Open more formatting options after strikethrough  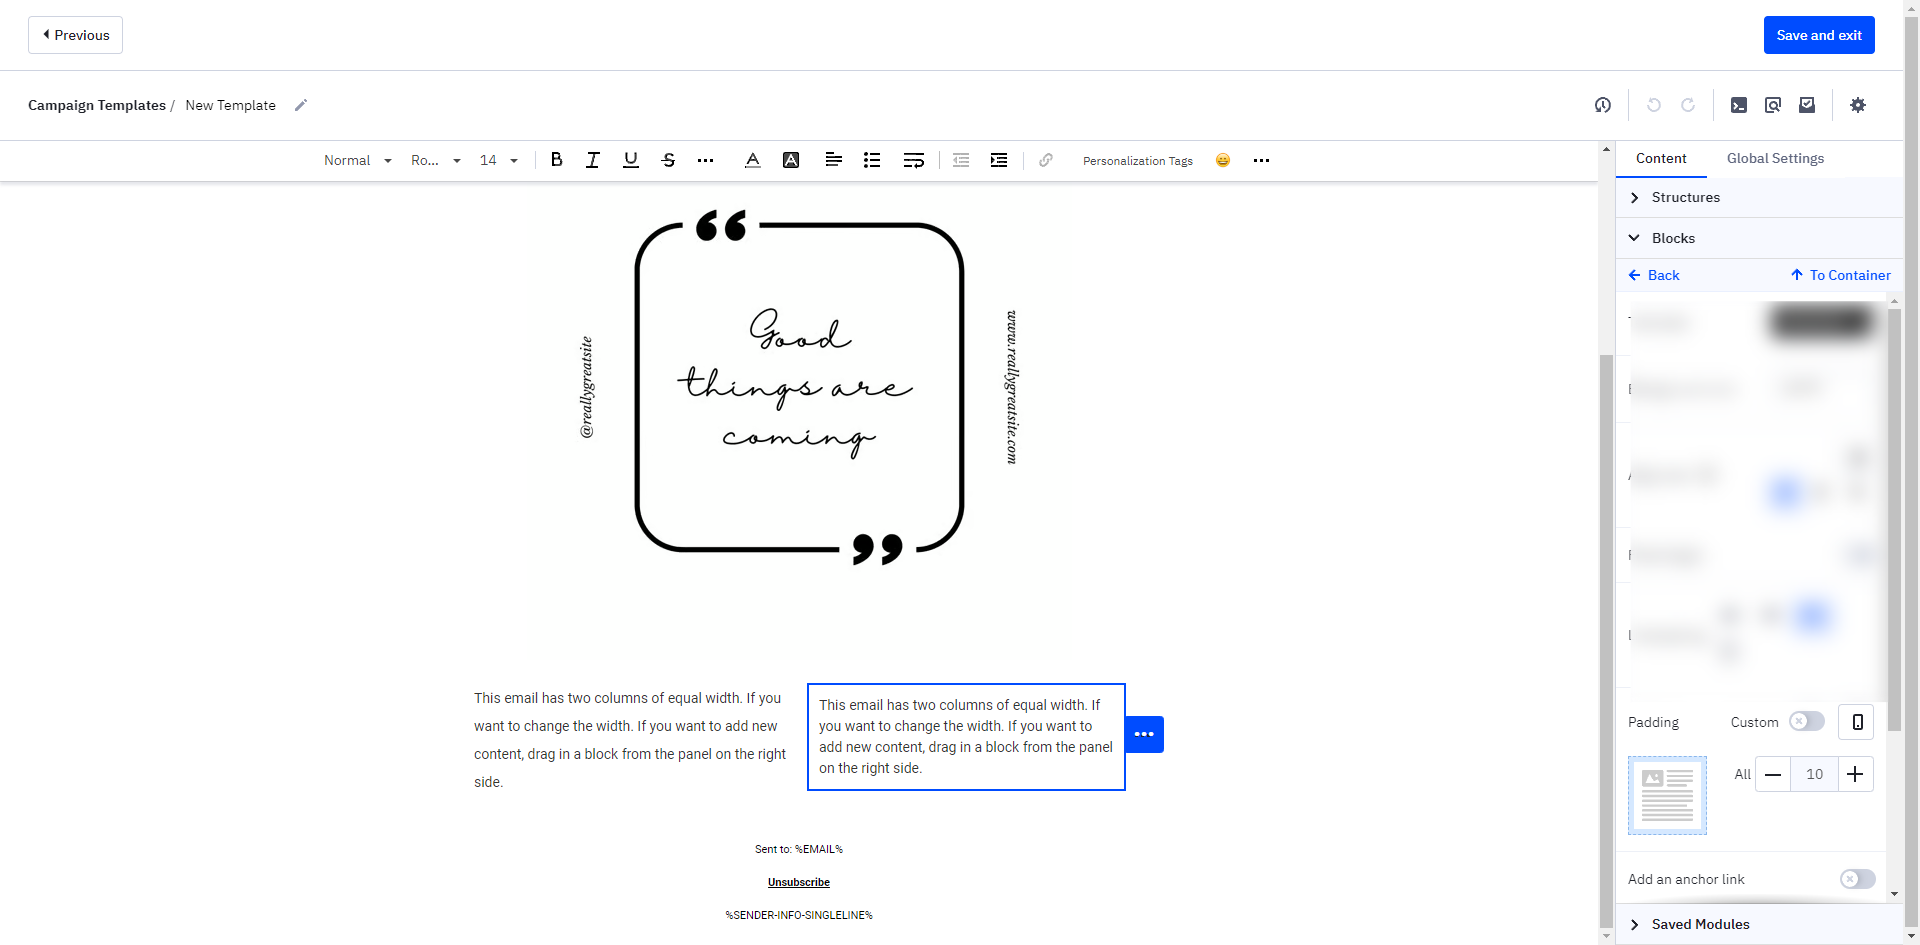(706, 160)
